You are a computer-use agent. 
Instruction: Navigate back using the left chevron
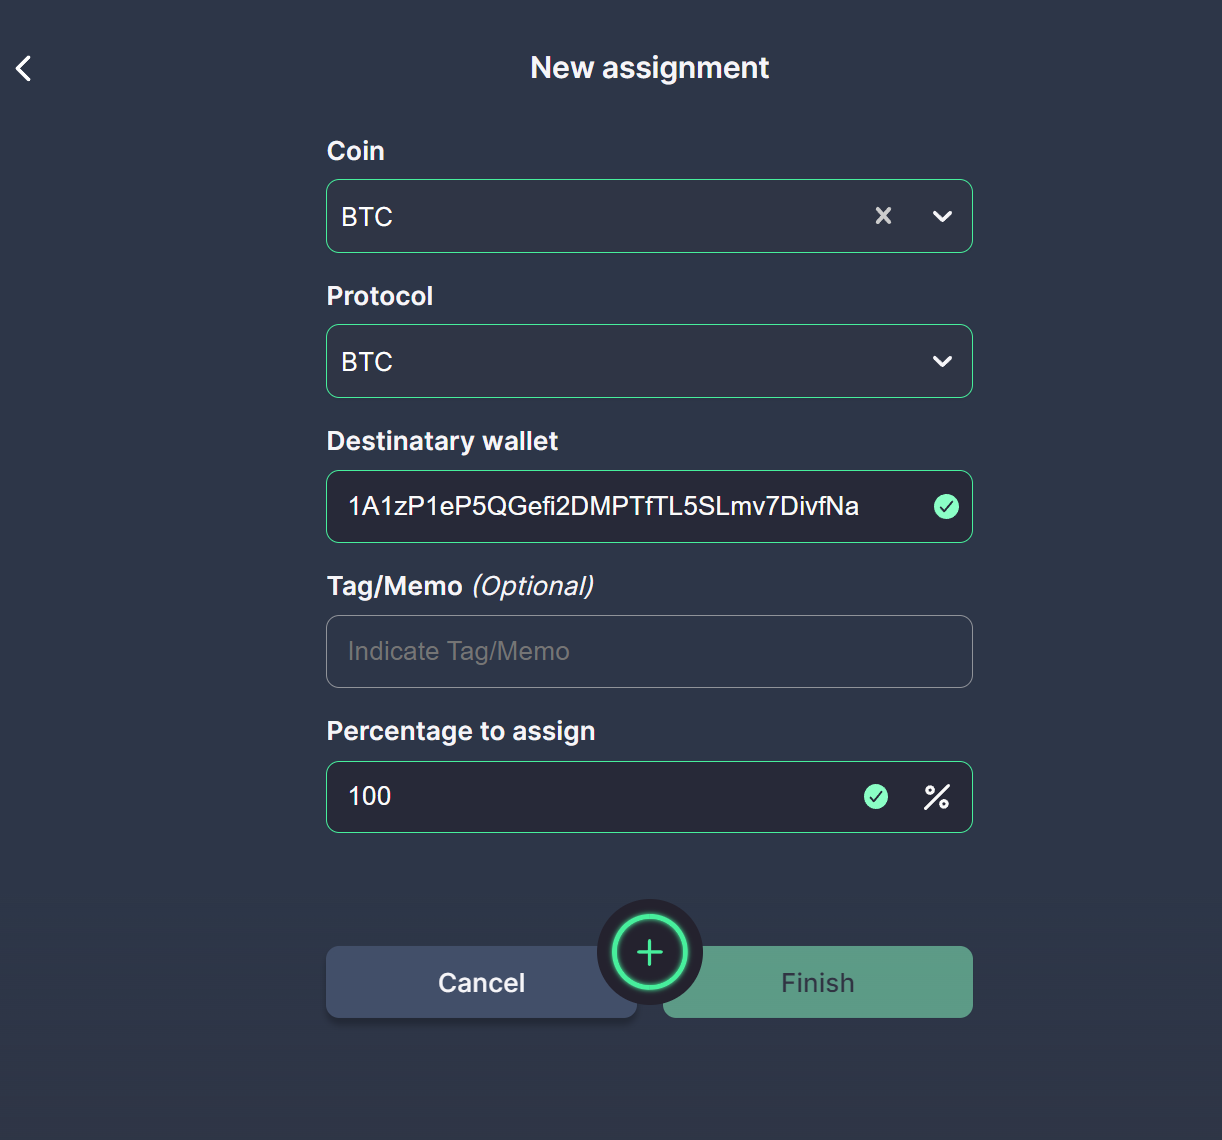pos(22,68)
